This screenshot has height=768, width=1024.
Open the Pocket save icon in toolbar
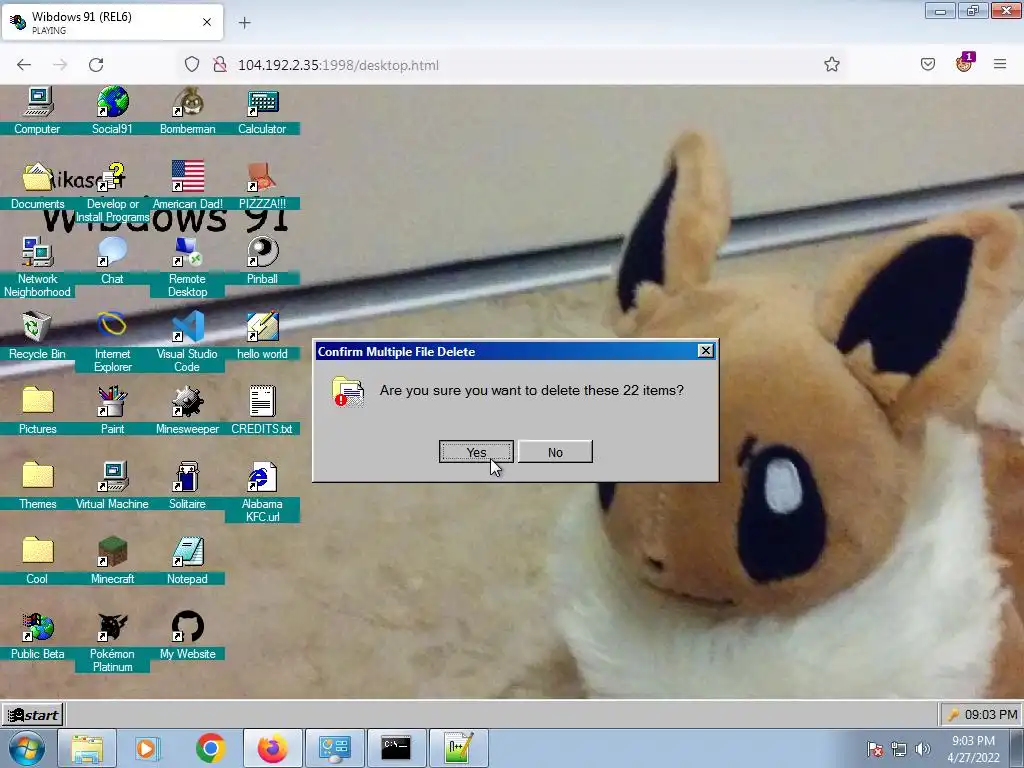[x=927, y=64]
